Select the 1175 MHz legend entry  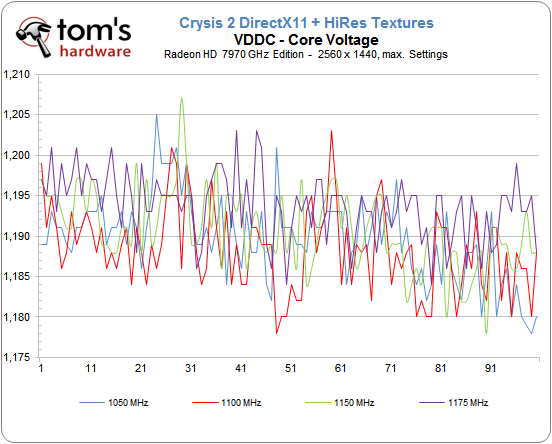point(454,402)
